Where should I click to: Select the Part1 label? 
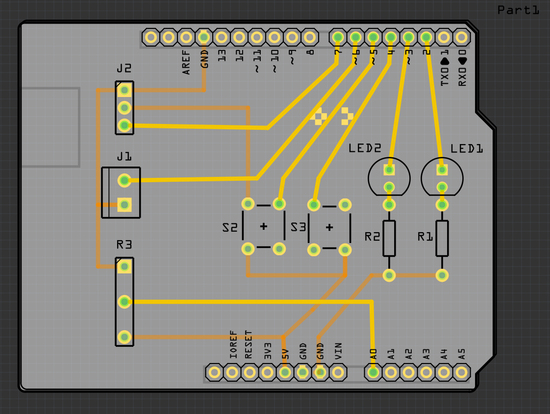(x=518, y=10)
